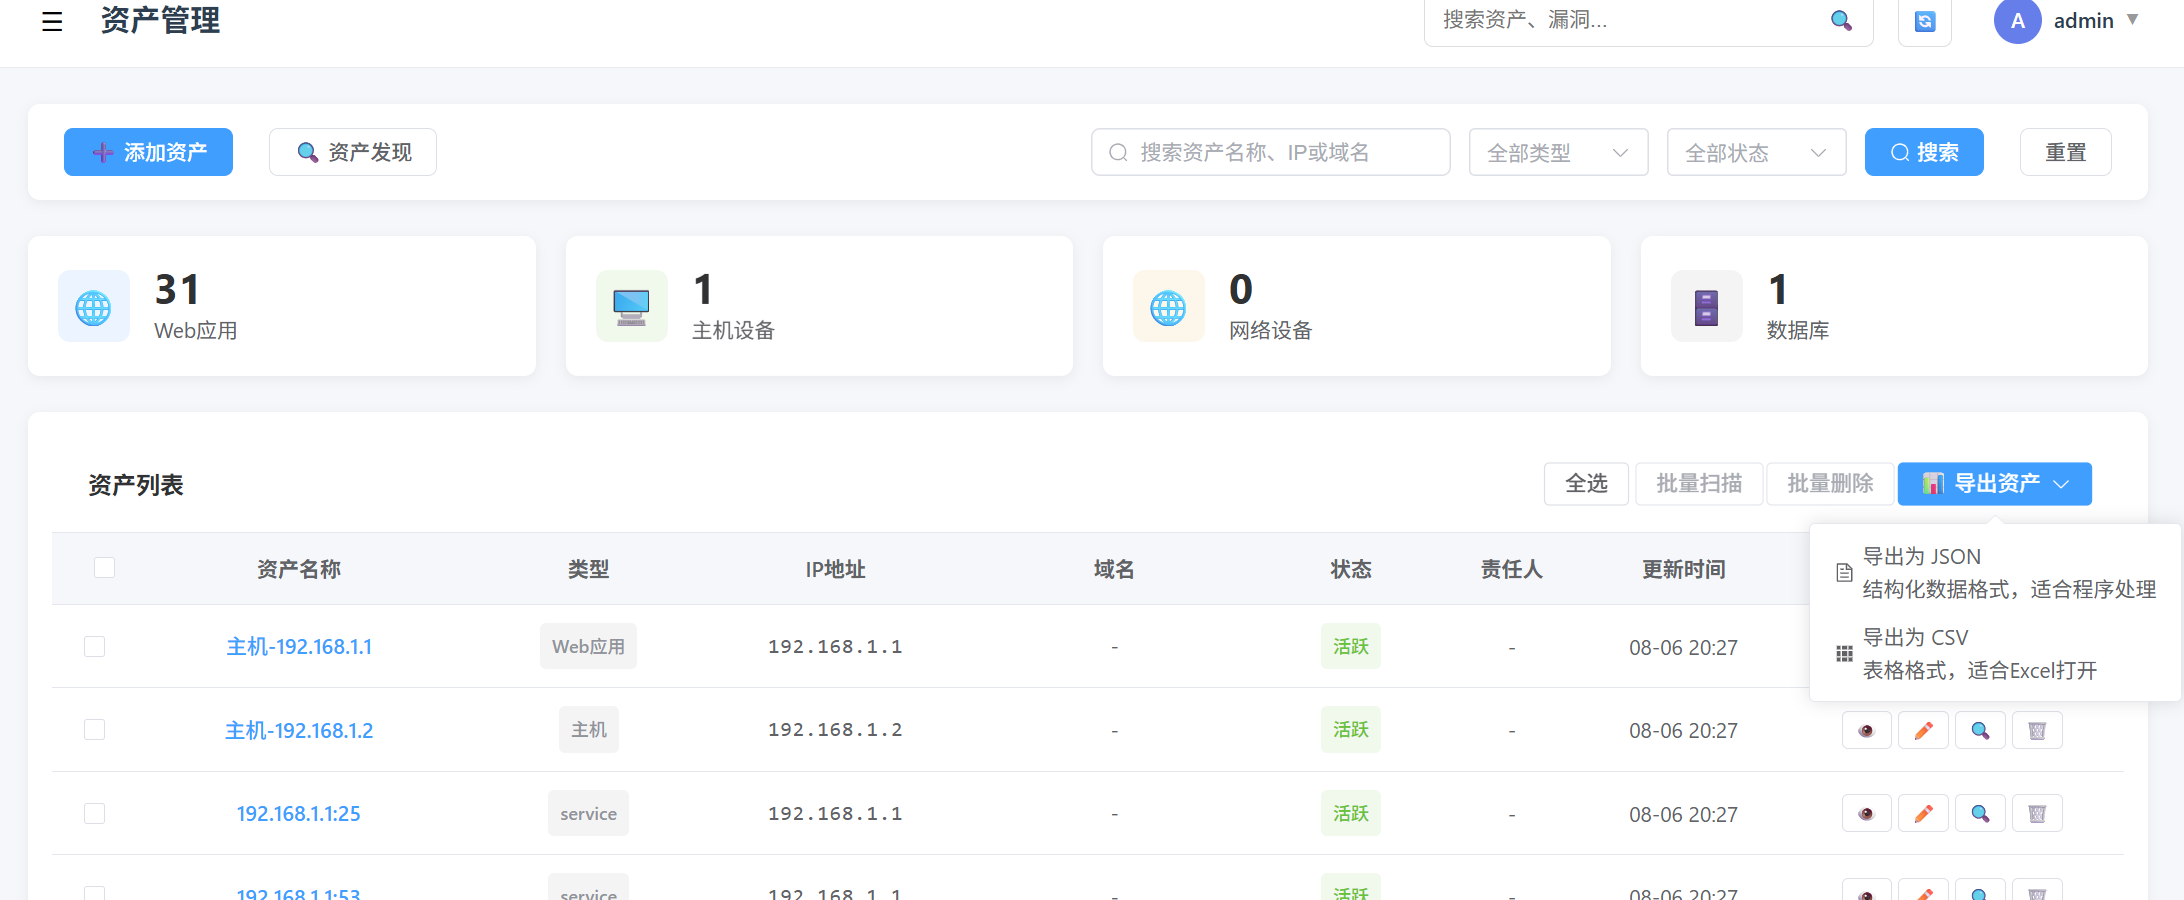The height and width of the screenshot is (900, 2184).
Task: Open the hamburger menu in the header
Action: (52, 21)
